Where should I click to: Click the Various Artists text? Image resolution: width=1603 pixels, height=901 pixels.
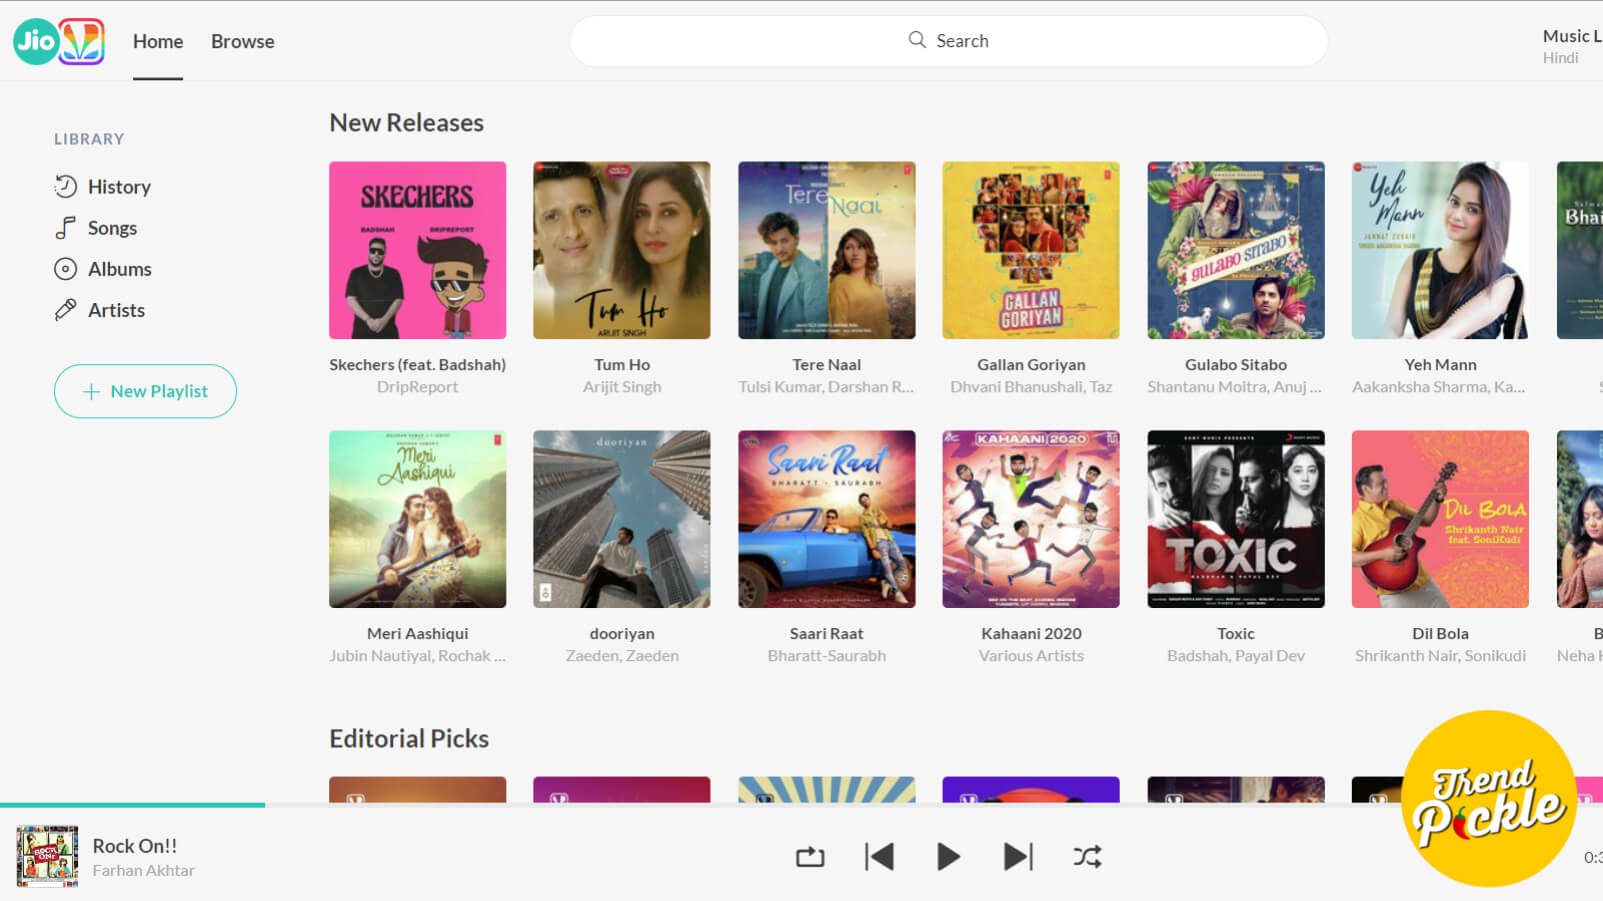pos(1031,656)
